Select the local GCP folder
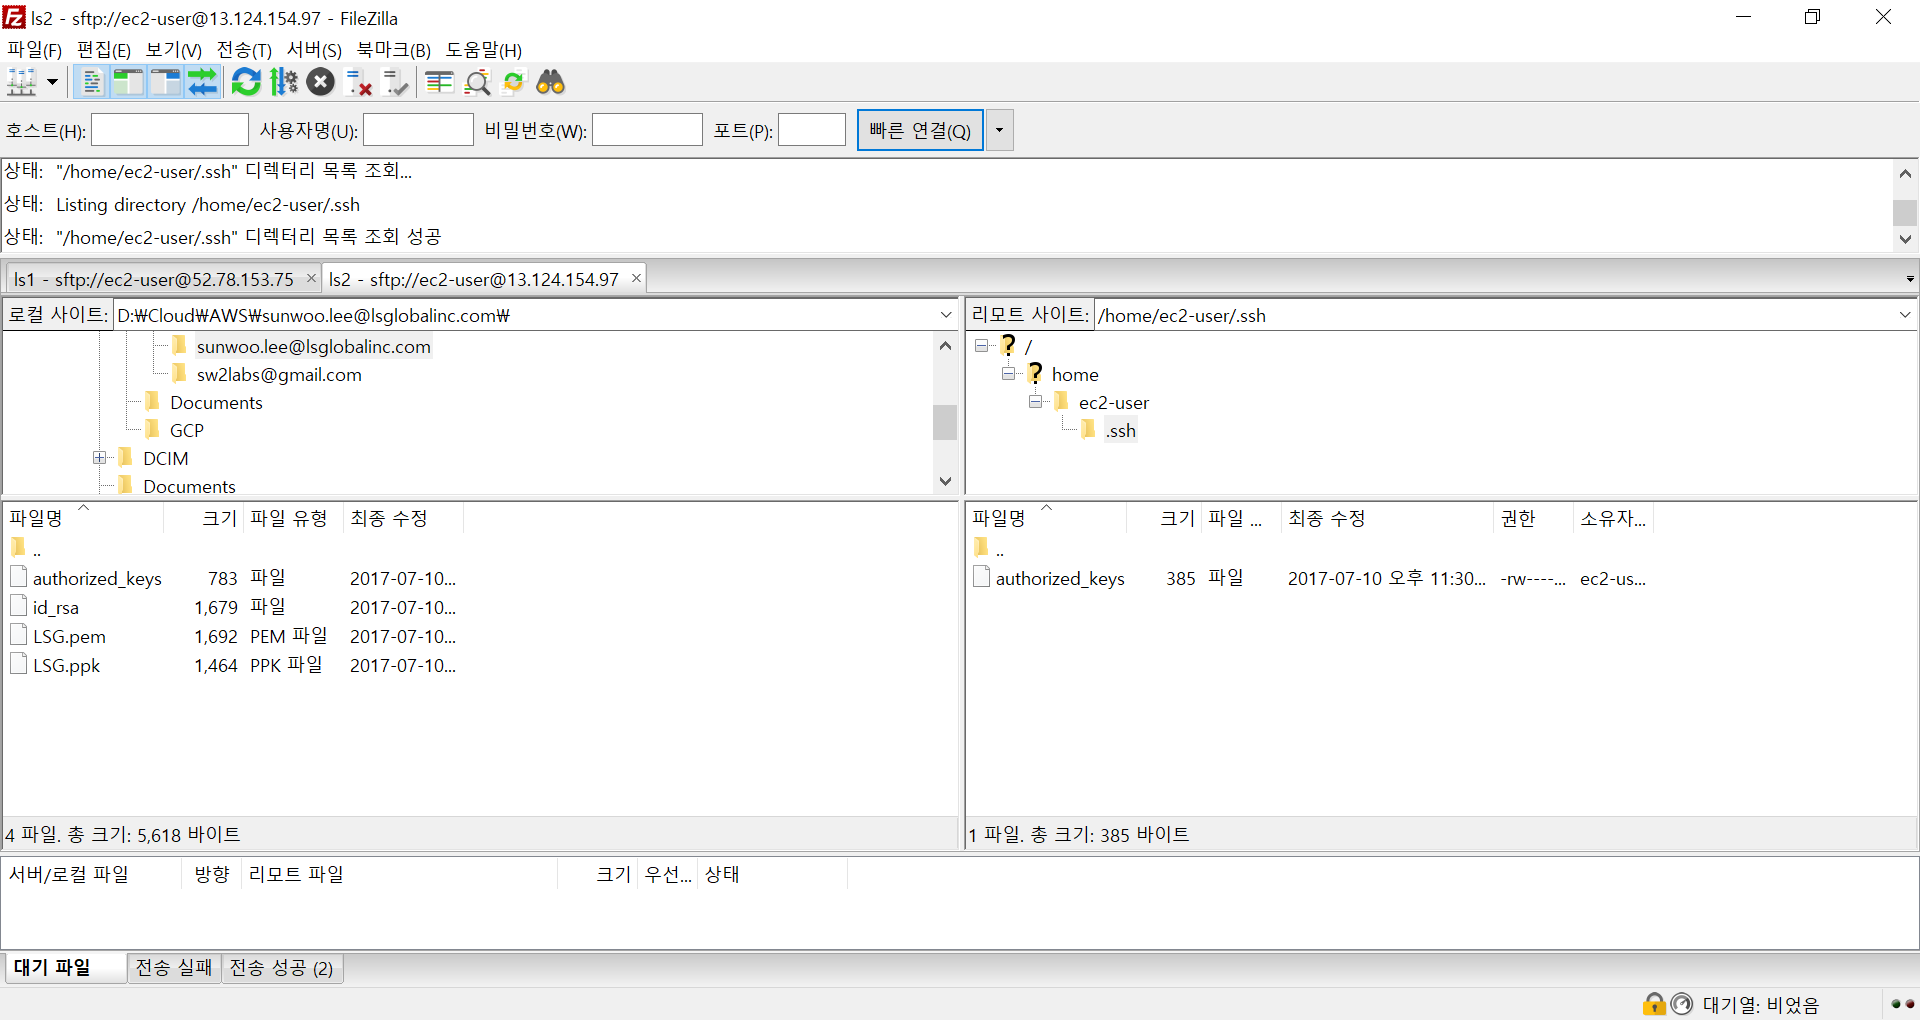The image size is (1920, 1020). [187, 431]
